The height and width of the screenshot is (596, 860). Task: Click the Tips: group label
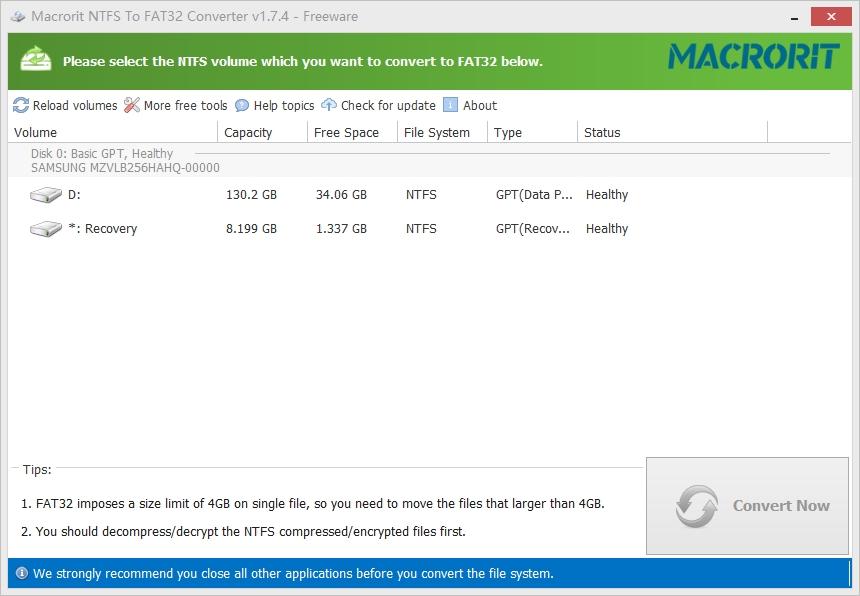coord(37,469)
